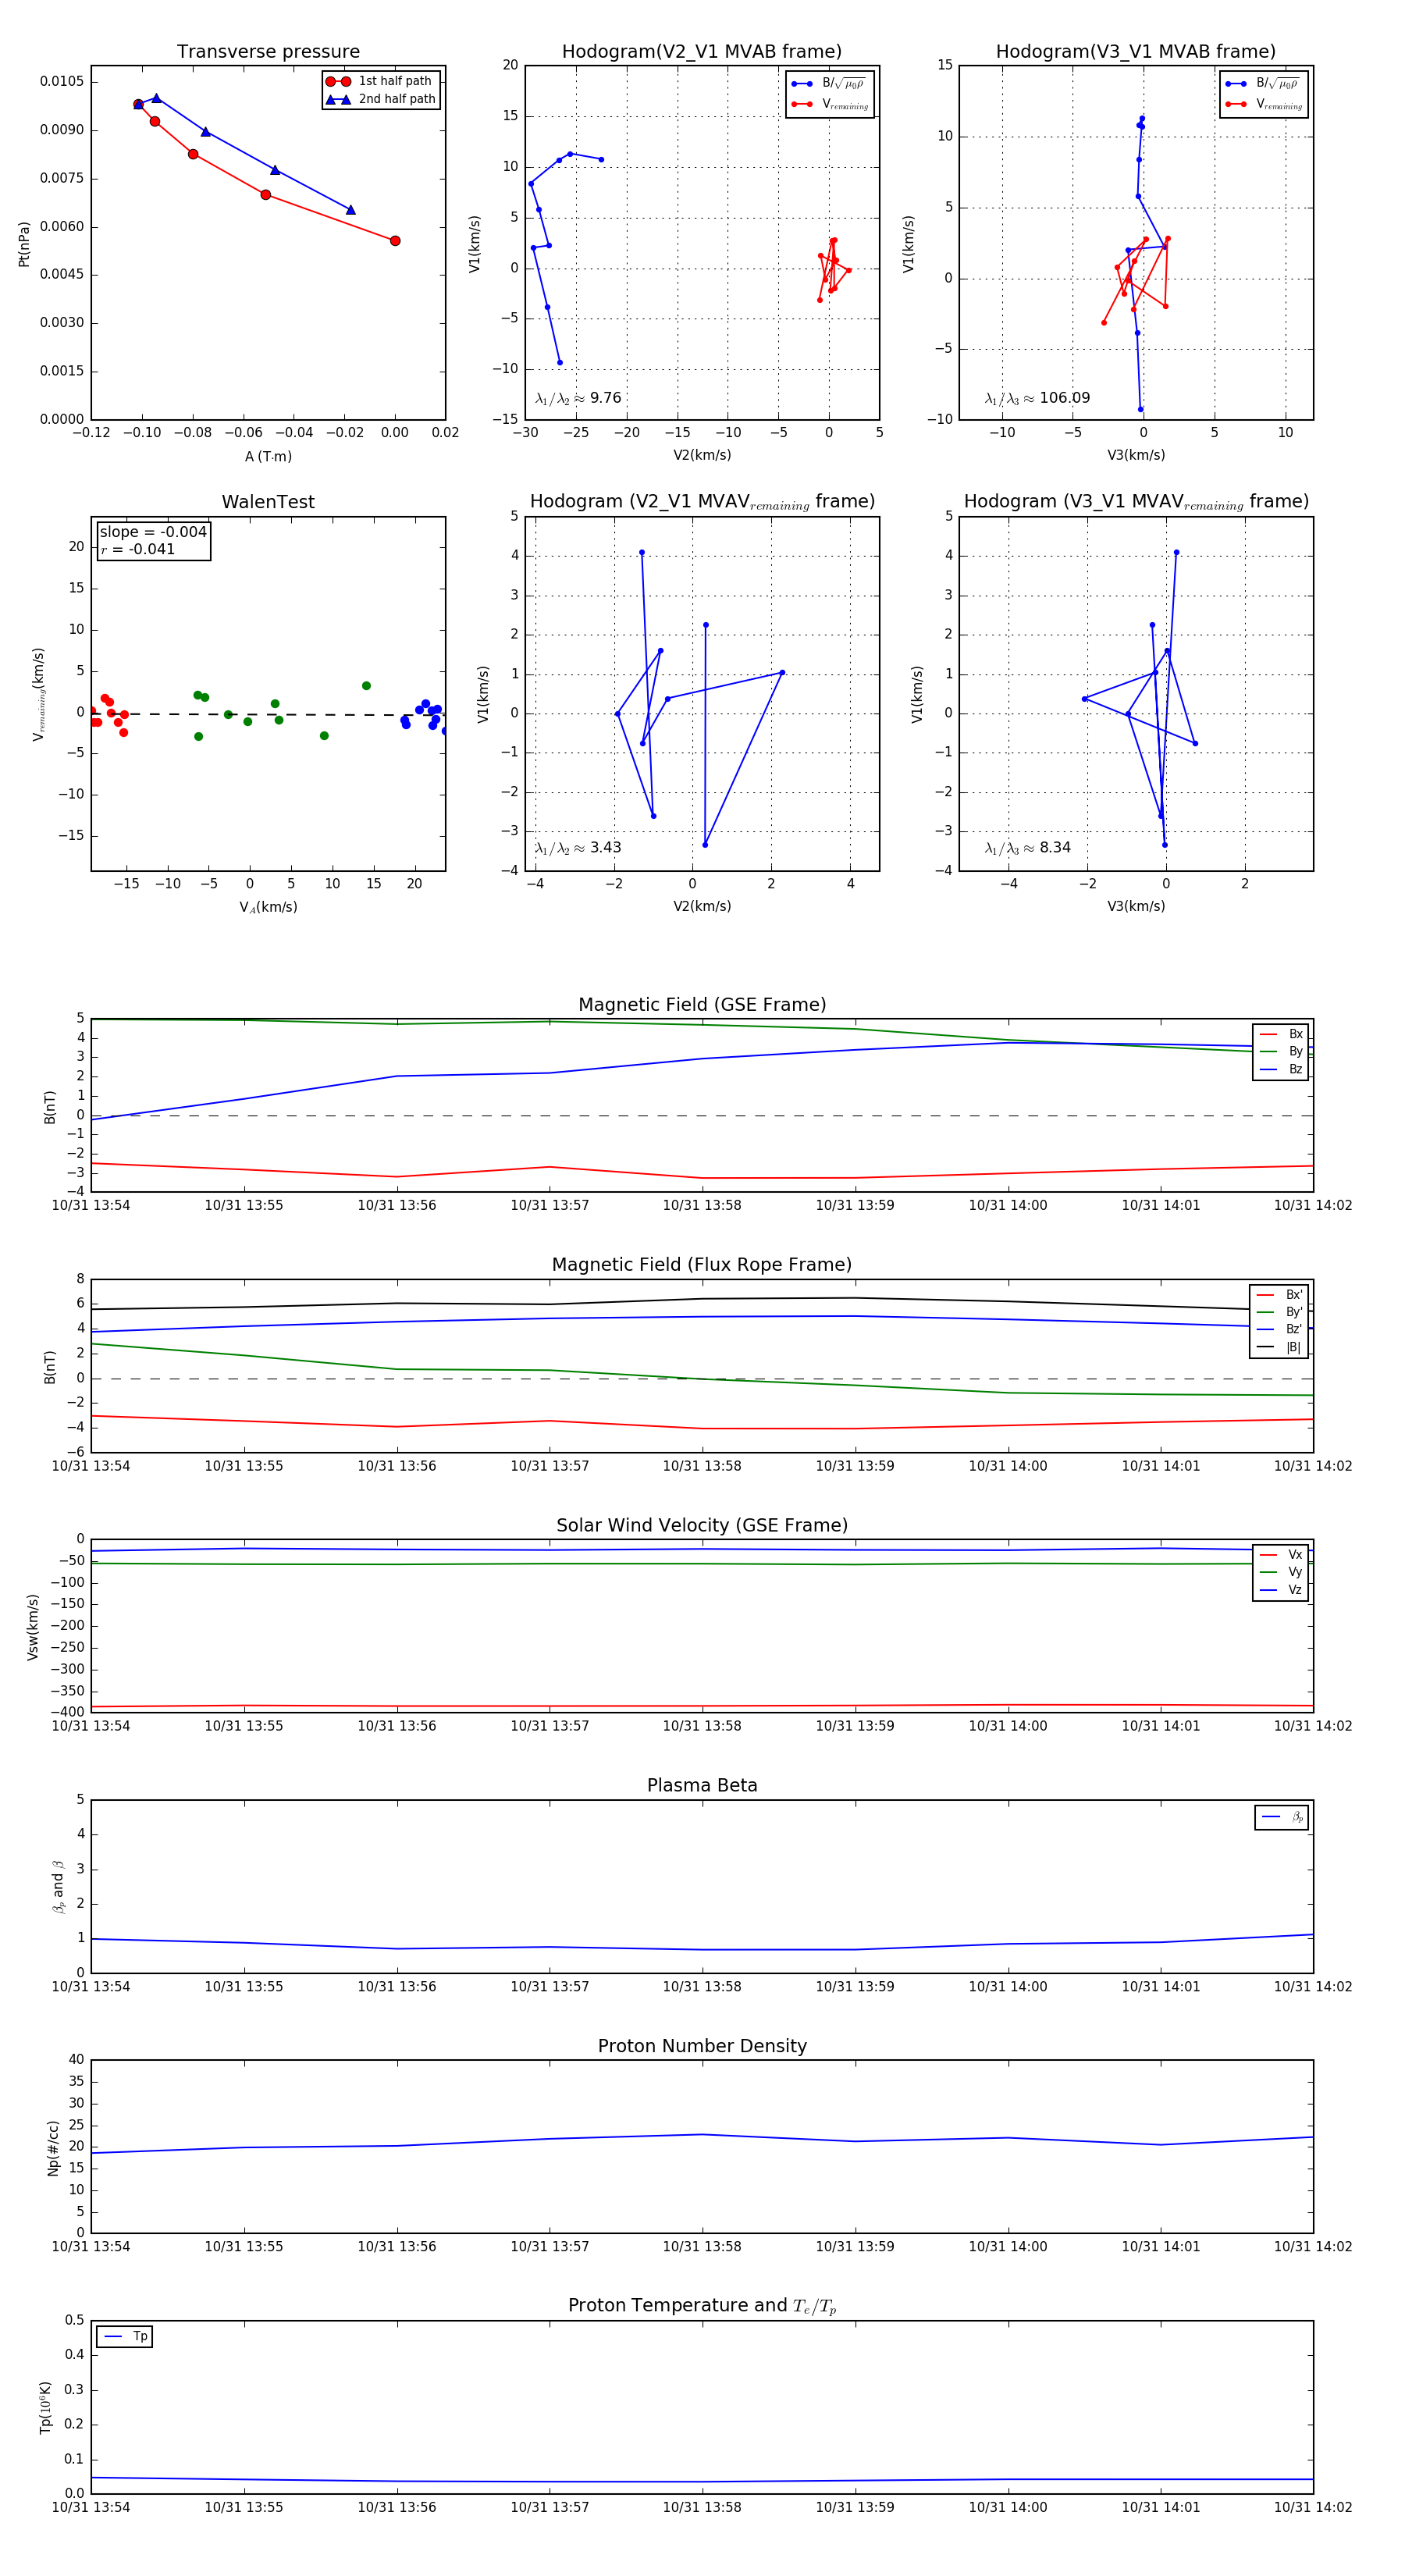Click the |B| legend entry

click(1279, 1347)
